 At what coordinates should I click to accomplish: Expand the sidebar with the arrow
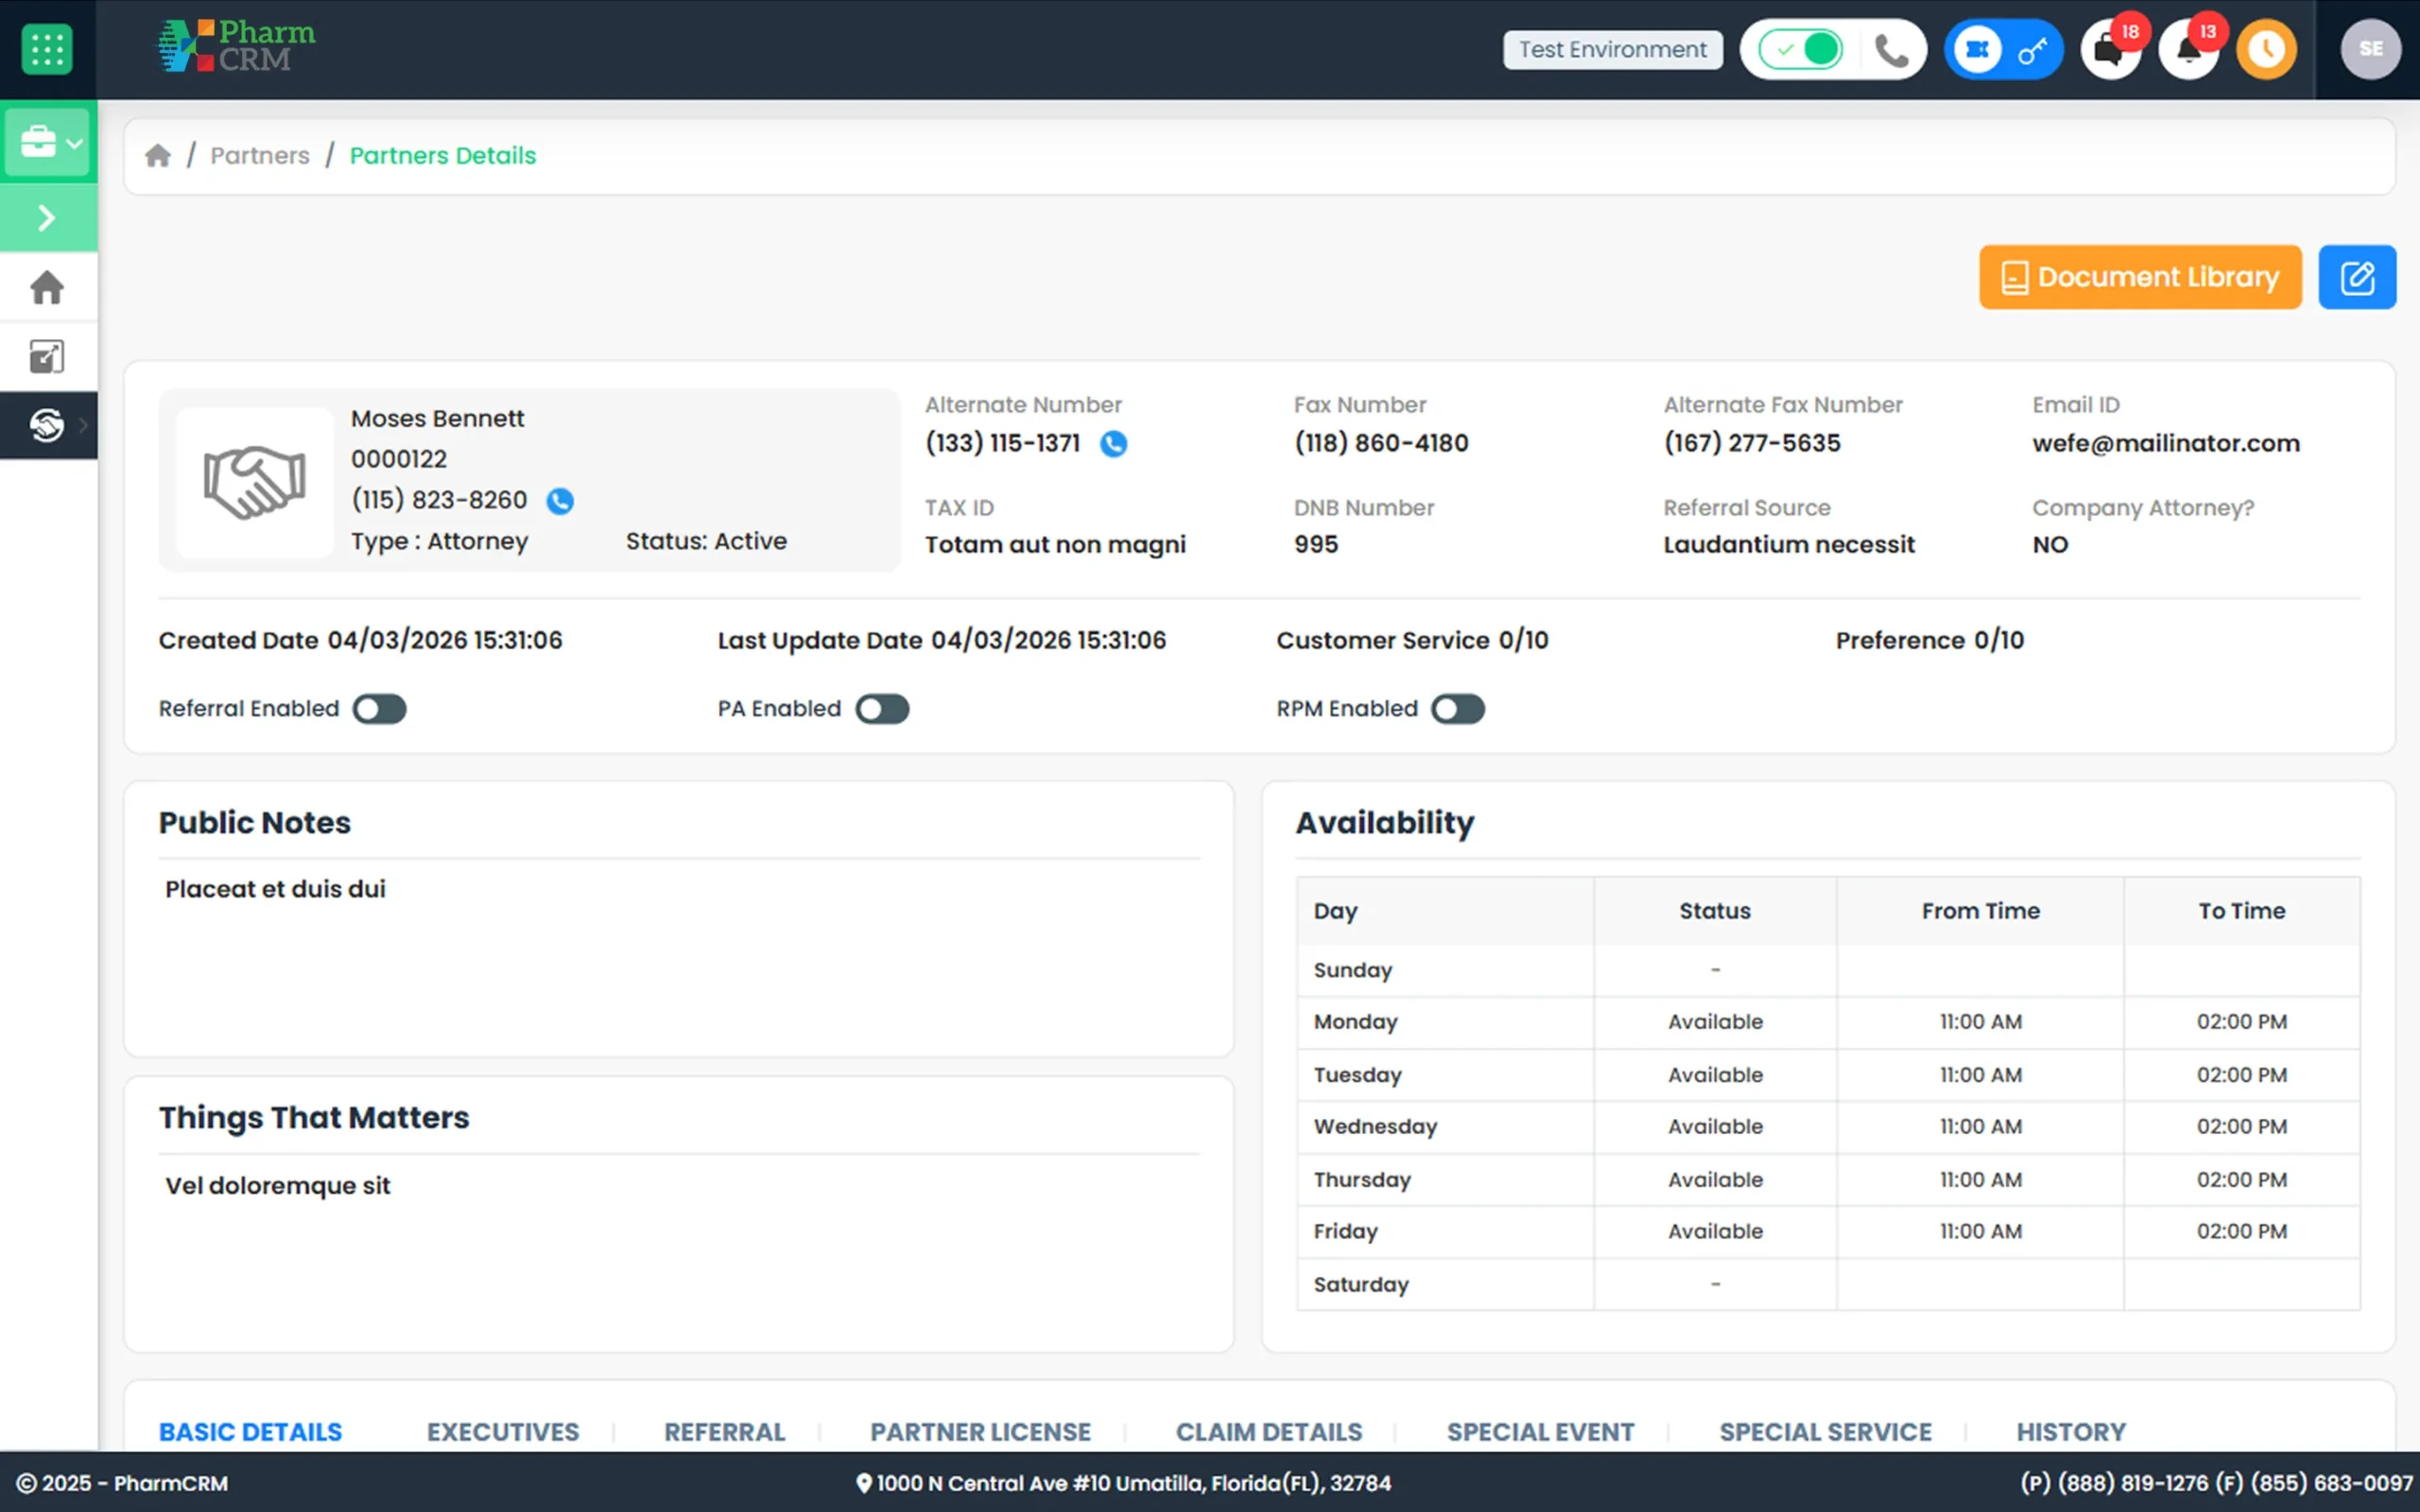pos(47,218)
